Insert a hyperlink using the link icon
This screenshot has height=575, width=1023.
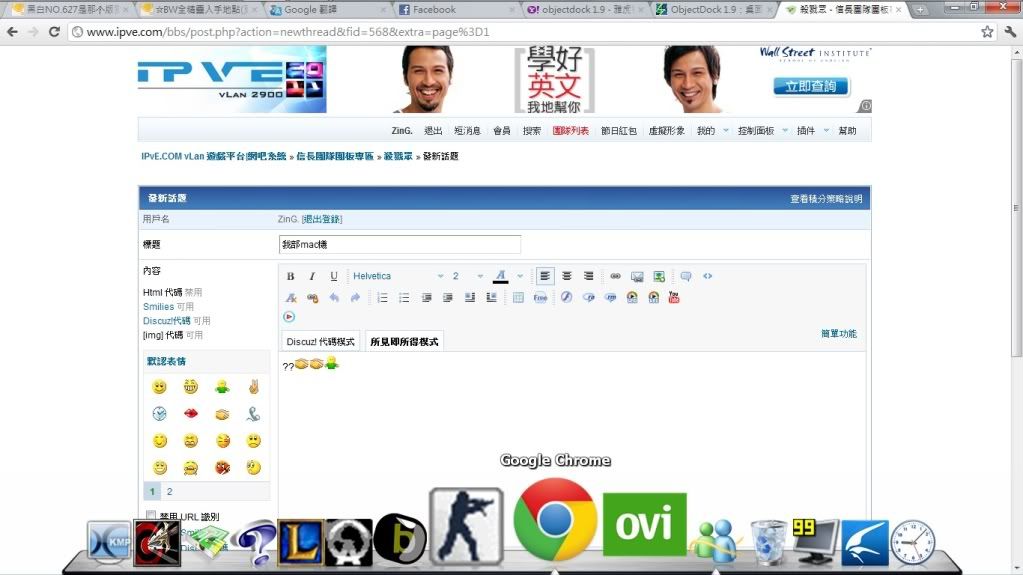pos(615,276)
